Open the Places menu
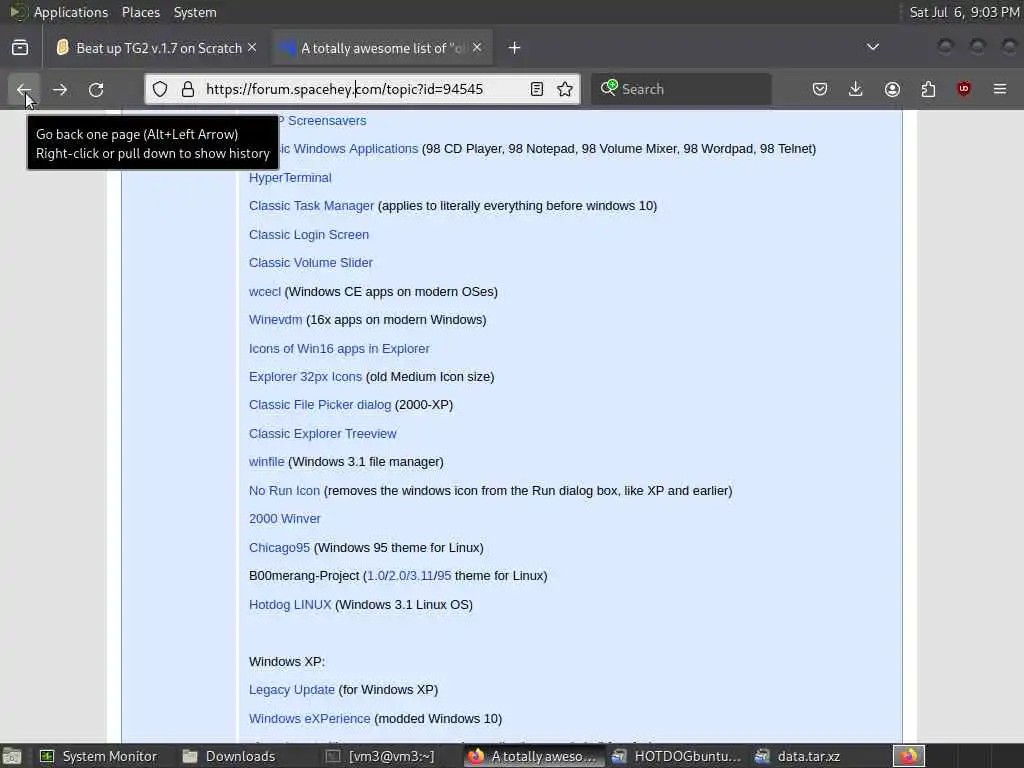Viewport: 1024px width, 768px height. [x=141, y=12]
